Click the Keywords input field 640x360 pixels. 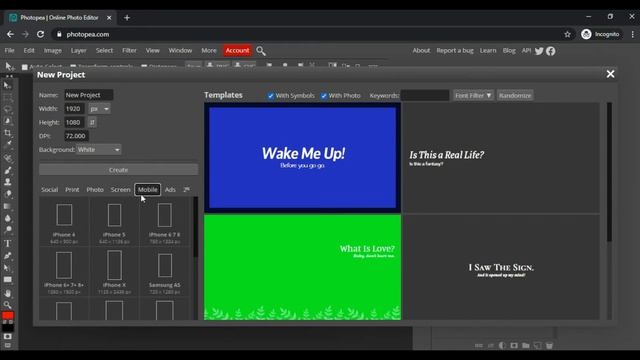(x=425, y=96)
